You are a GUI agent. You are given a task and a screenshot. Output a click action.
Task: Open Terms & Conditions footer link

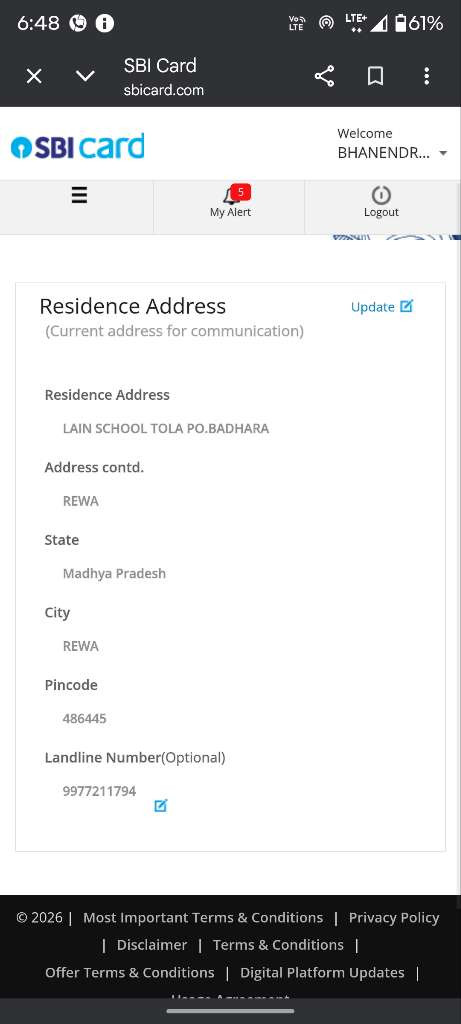tap(278, 945)
